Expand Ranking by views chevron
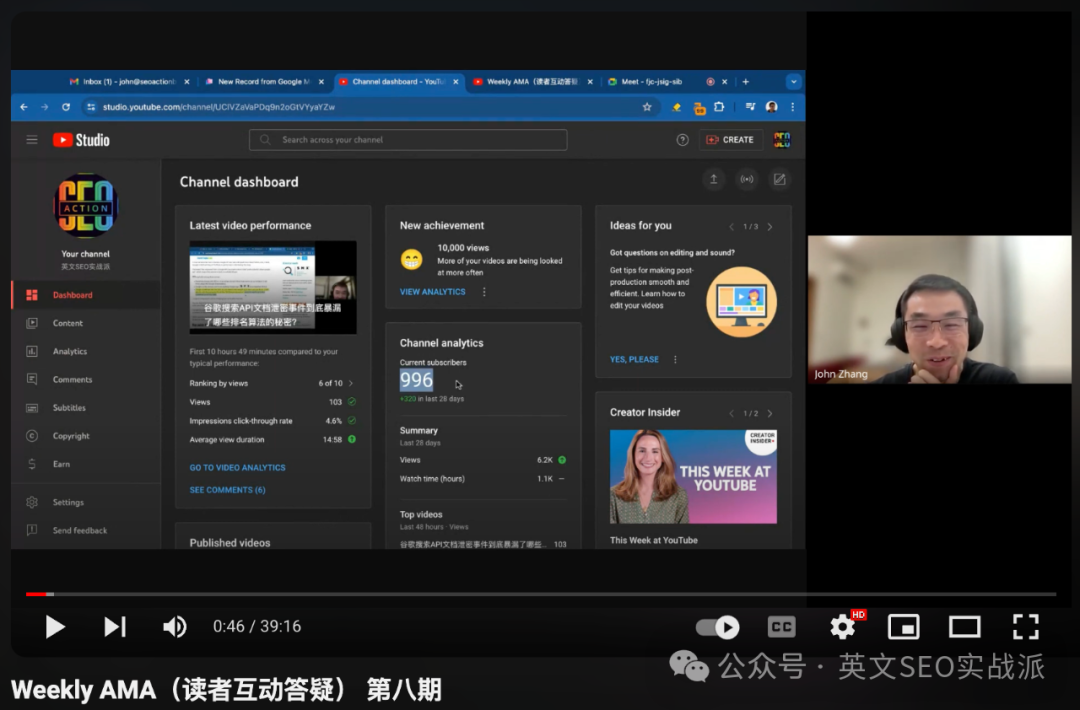The width and height of the screenshot is (1080, 710). pos(351,383)
